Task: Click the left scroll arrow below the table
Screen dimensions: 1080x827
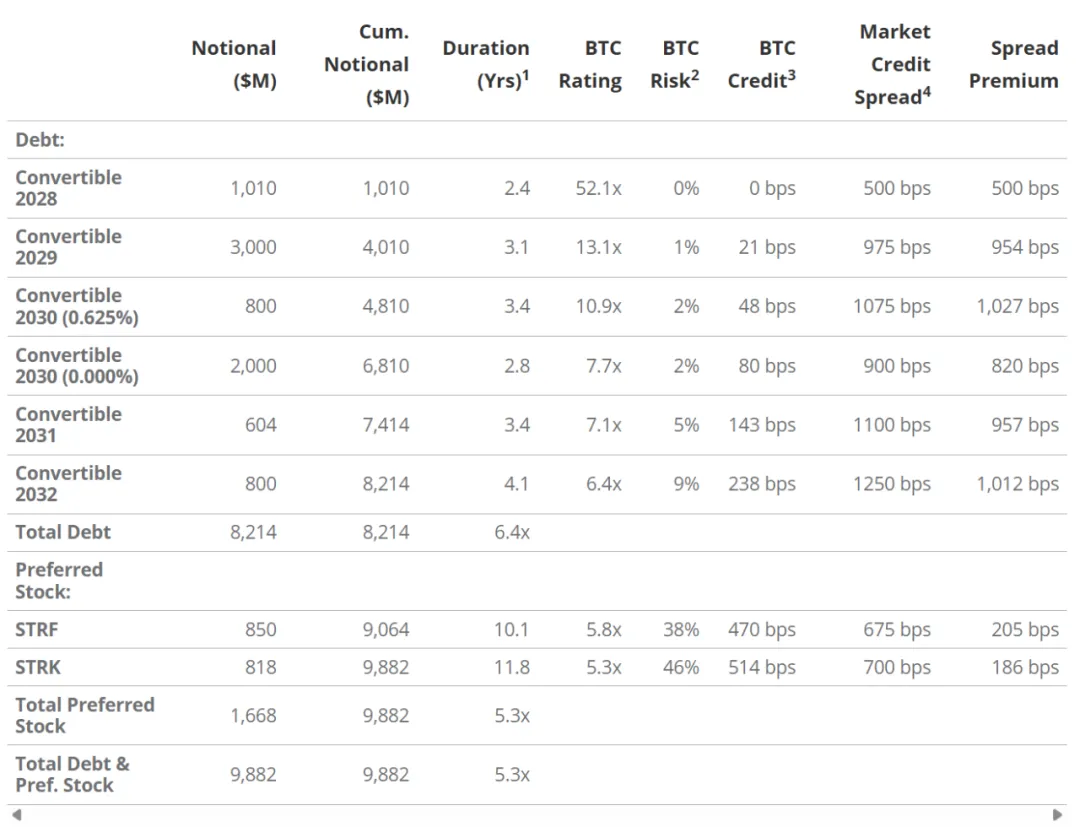Action: (x=17, y=815)
